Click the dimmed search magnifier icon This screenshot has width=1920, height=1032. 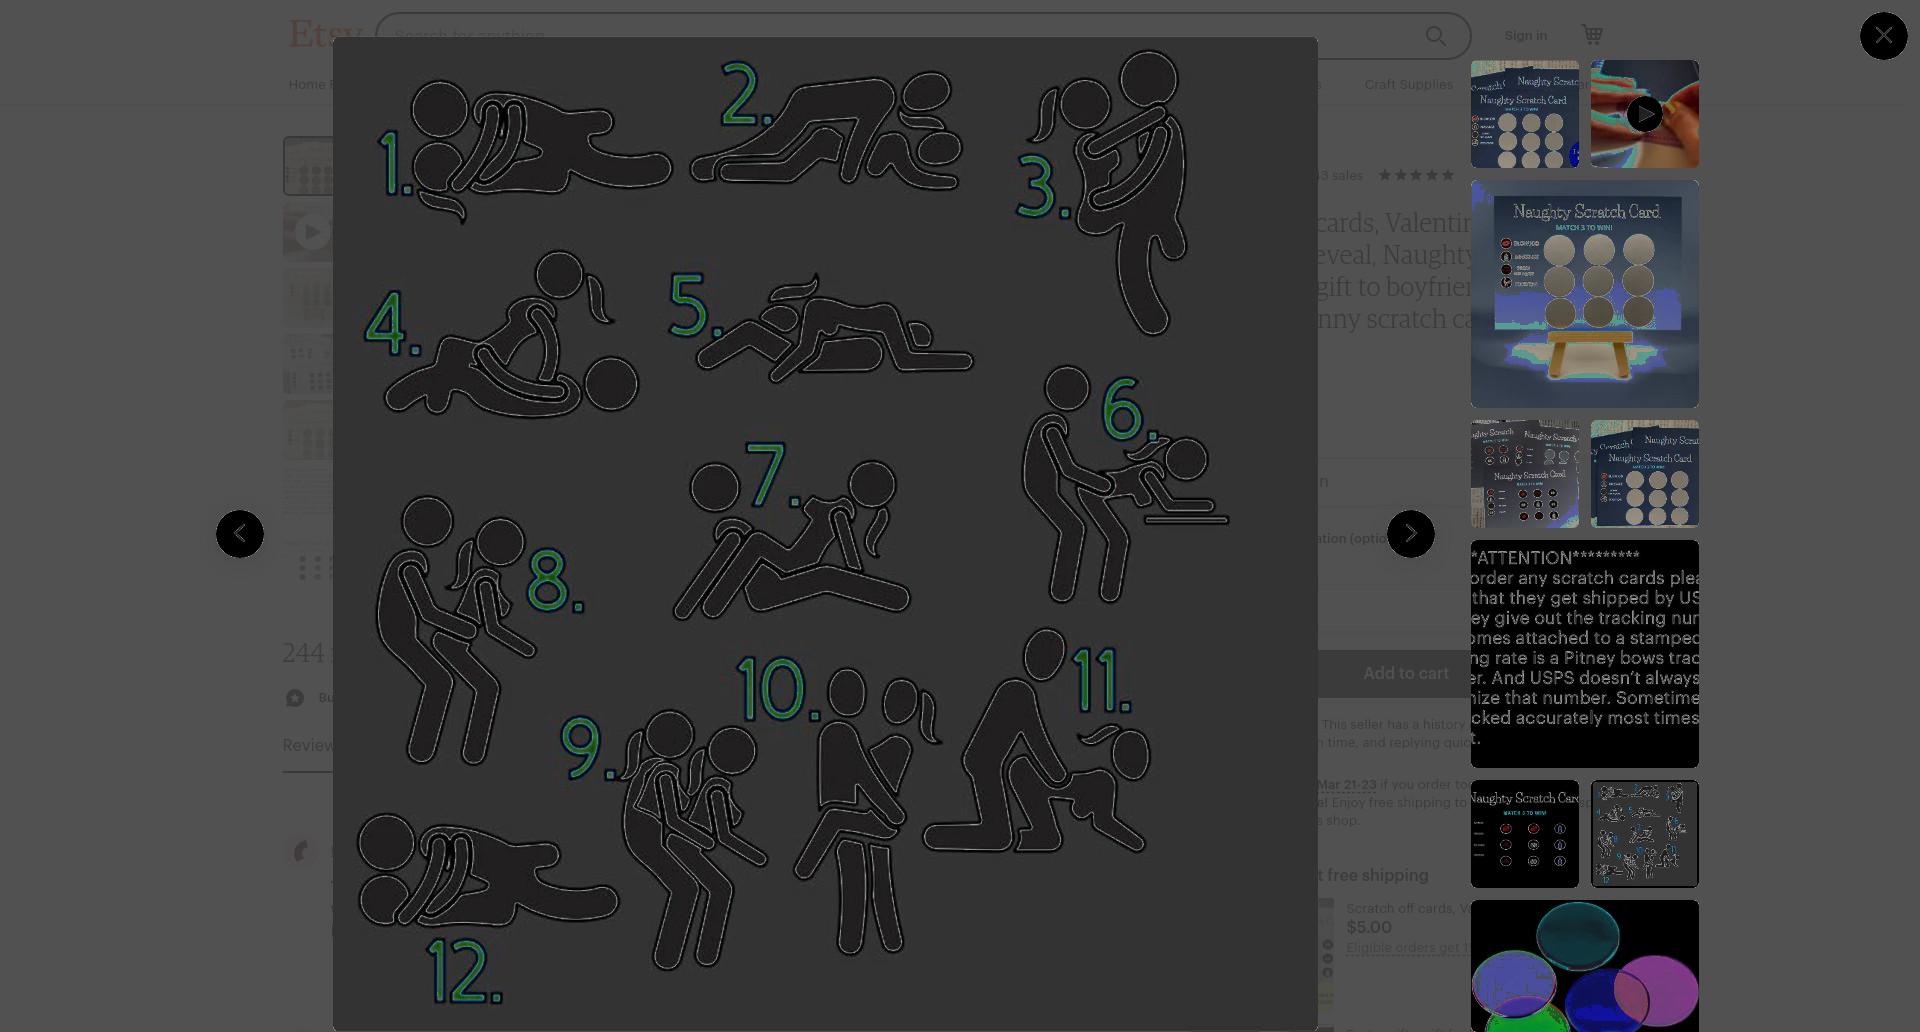pos(1435,36)
